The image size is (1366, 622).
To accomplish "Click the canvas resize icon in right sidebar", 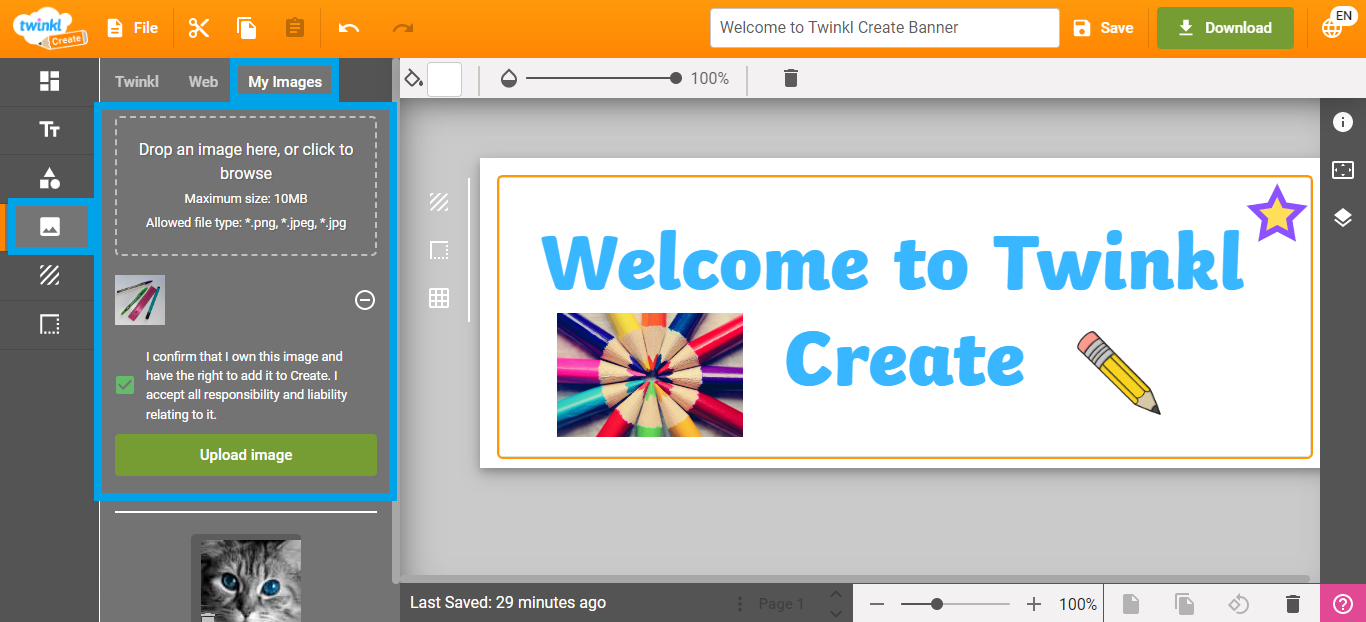I will coord(1343,170).
